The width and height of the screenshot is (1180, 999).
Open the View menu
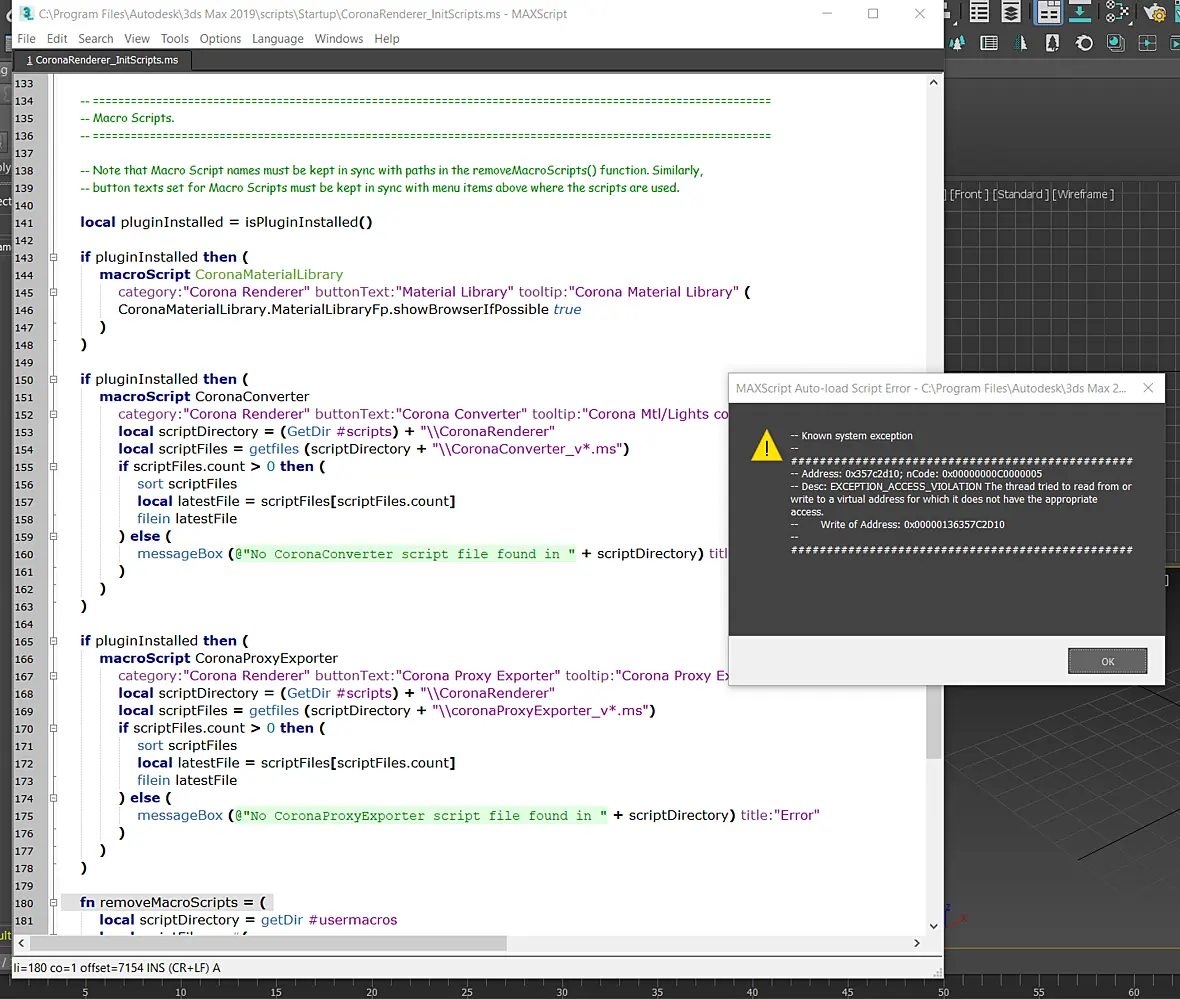(x=137, y=38)
